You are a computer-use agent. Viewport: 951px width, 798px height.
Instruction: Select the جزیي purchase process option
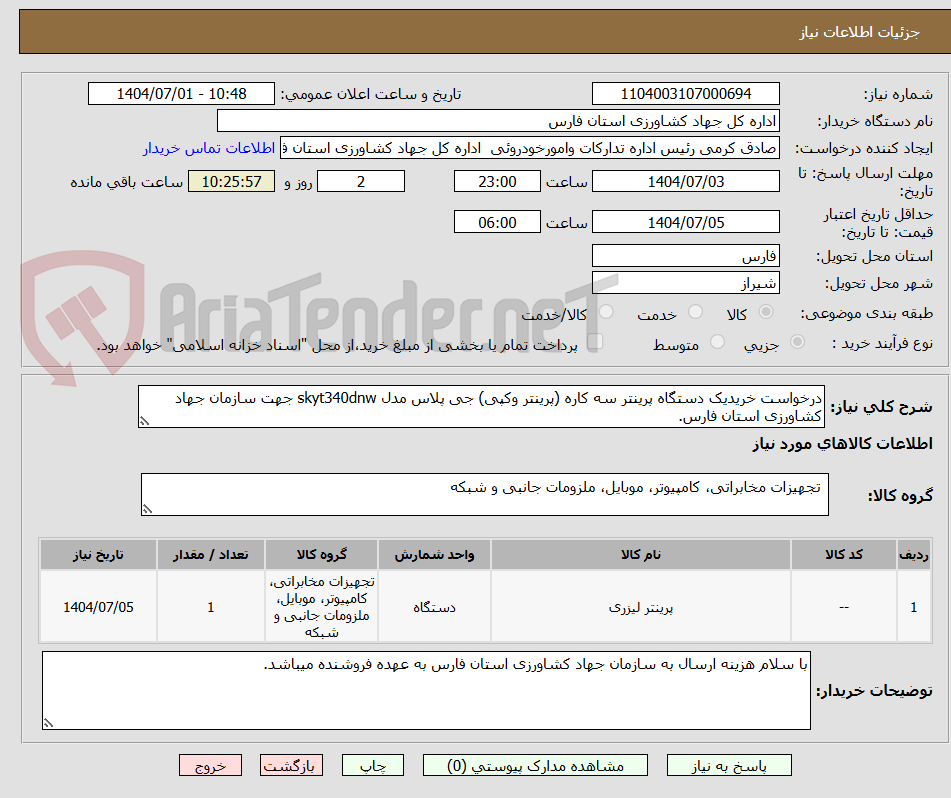point(795,339)
